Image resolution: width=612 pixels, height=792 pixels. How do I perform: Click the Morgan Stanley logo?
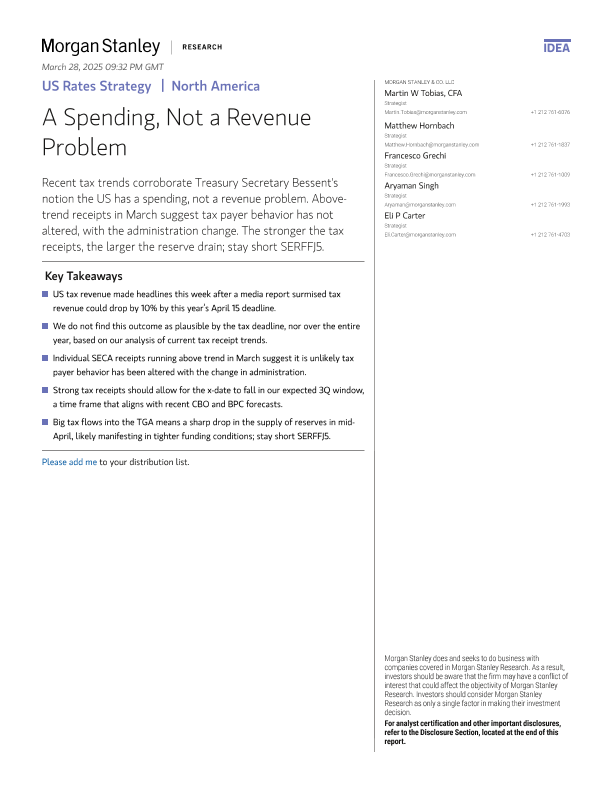tap(100, 46)
